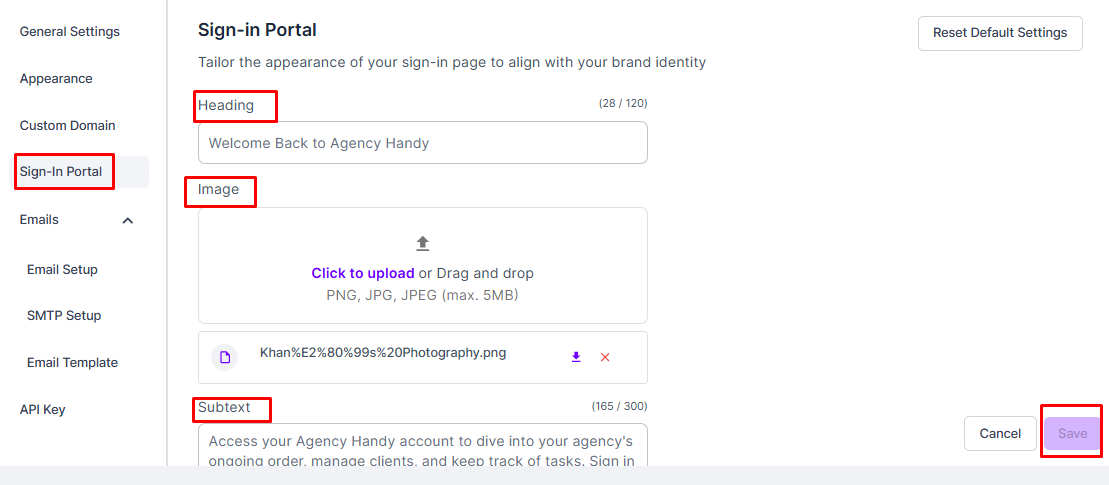Download the Khan Photography image file
1109x485 pixels.
coord(576,357)
